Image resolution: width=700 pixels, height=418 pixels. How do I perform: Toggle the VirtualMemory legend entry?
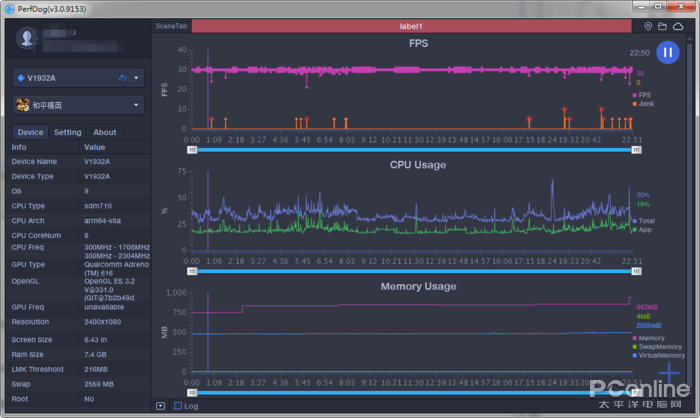(x=658, y=355)
